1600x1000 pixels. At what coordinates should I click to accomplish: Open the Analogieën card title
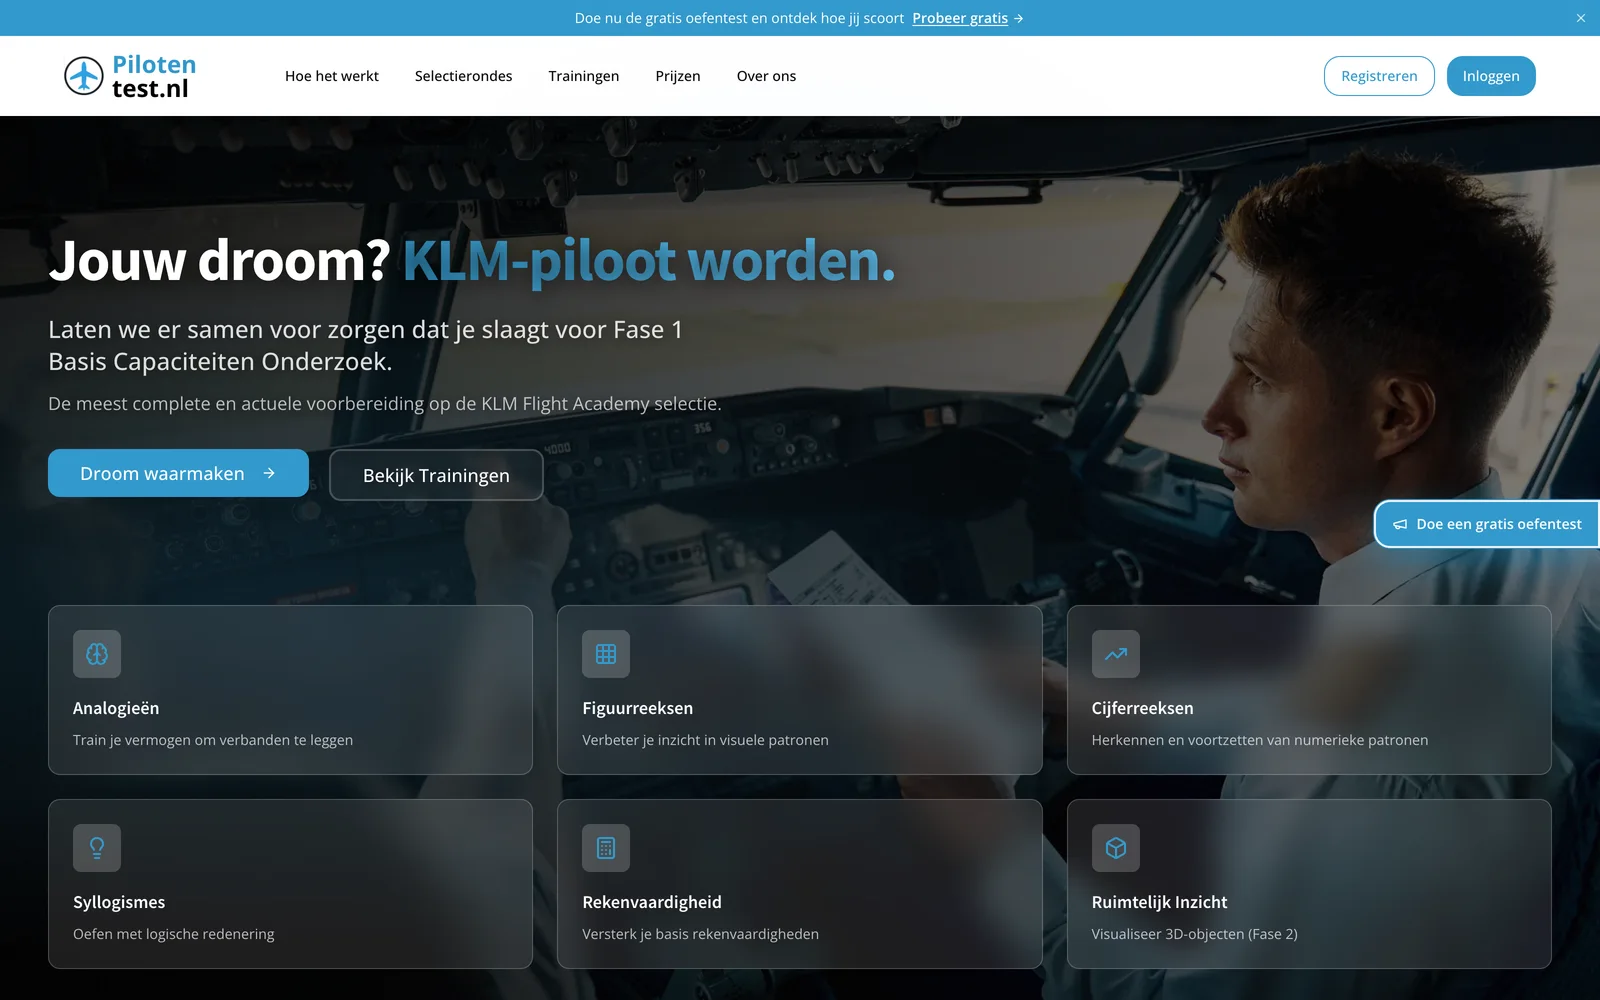click(116, 708)
